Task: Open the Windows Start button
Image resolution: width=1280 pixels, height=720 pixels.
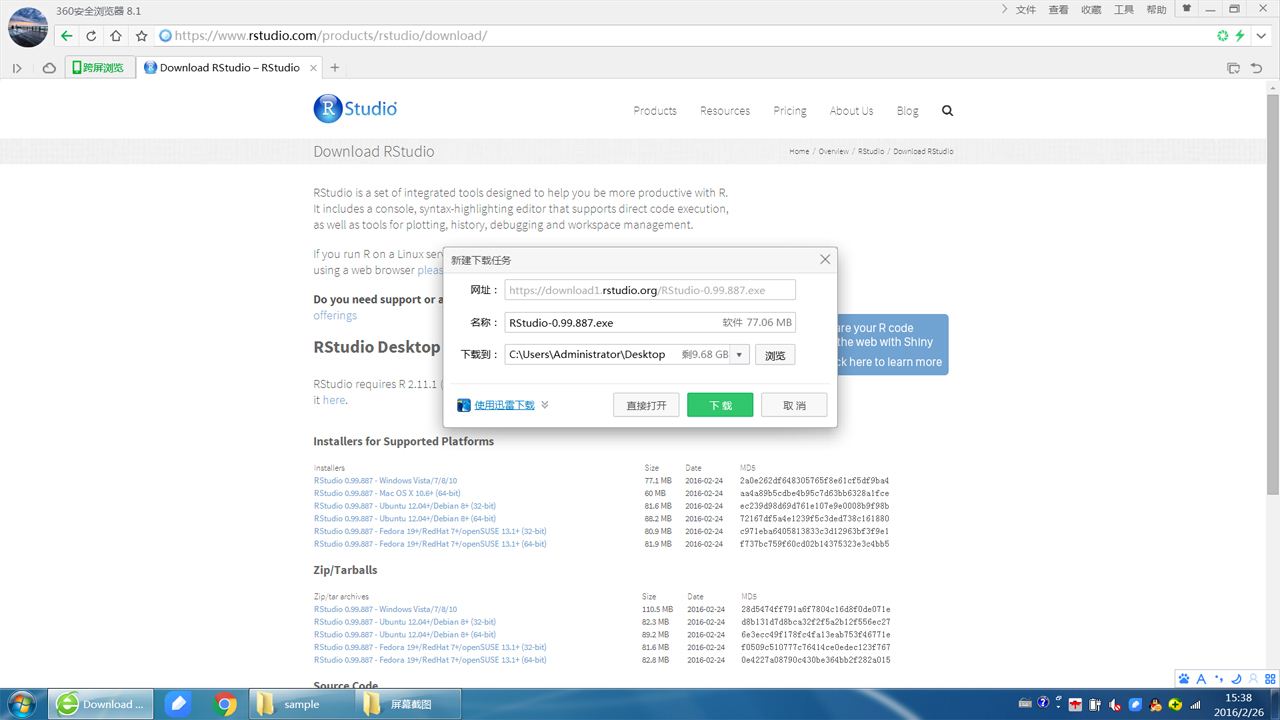Action: 20,704
